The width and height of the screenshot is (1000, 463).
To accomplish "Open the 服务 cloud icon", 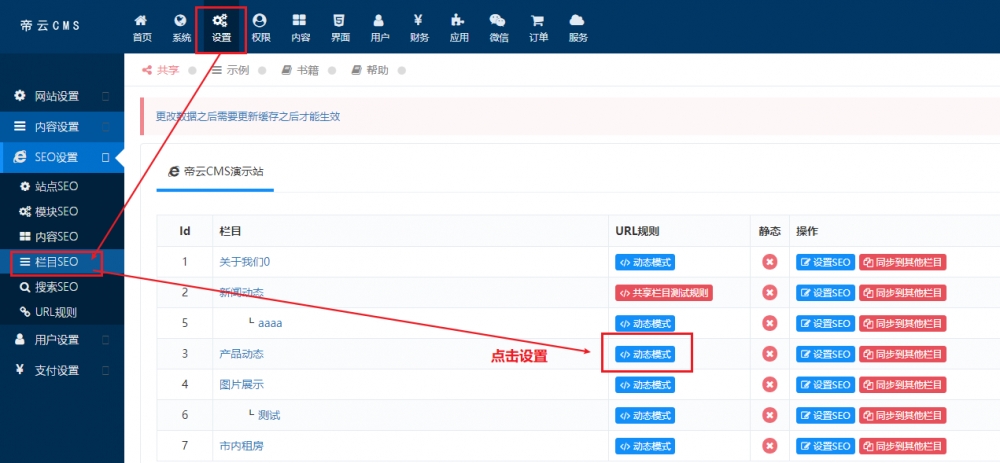I will pyautogui.click(x=577, y=27).
